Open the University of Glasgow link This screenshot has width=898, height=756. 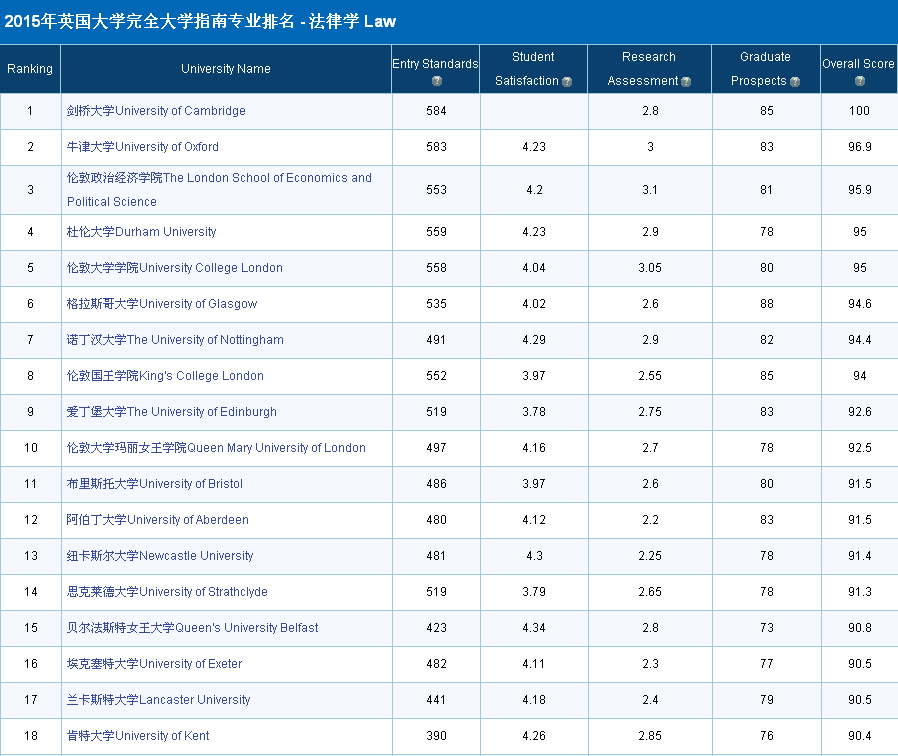coord(162,304)
